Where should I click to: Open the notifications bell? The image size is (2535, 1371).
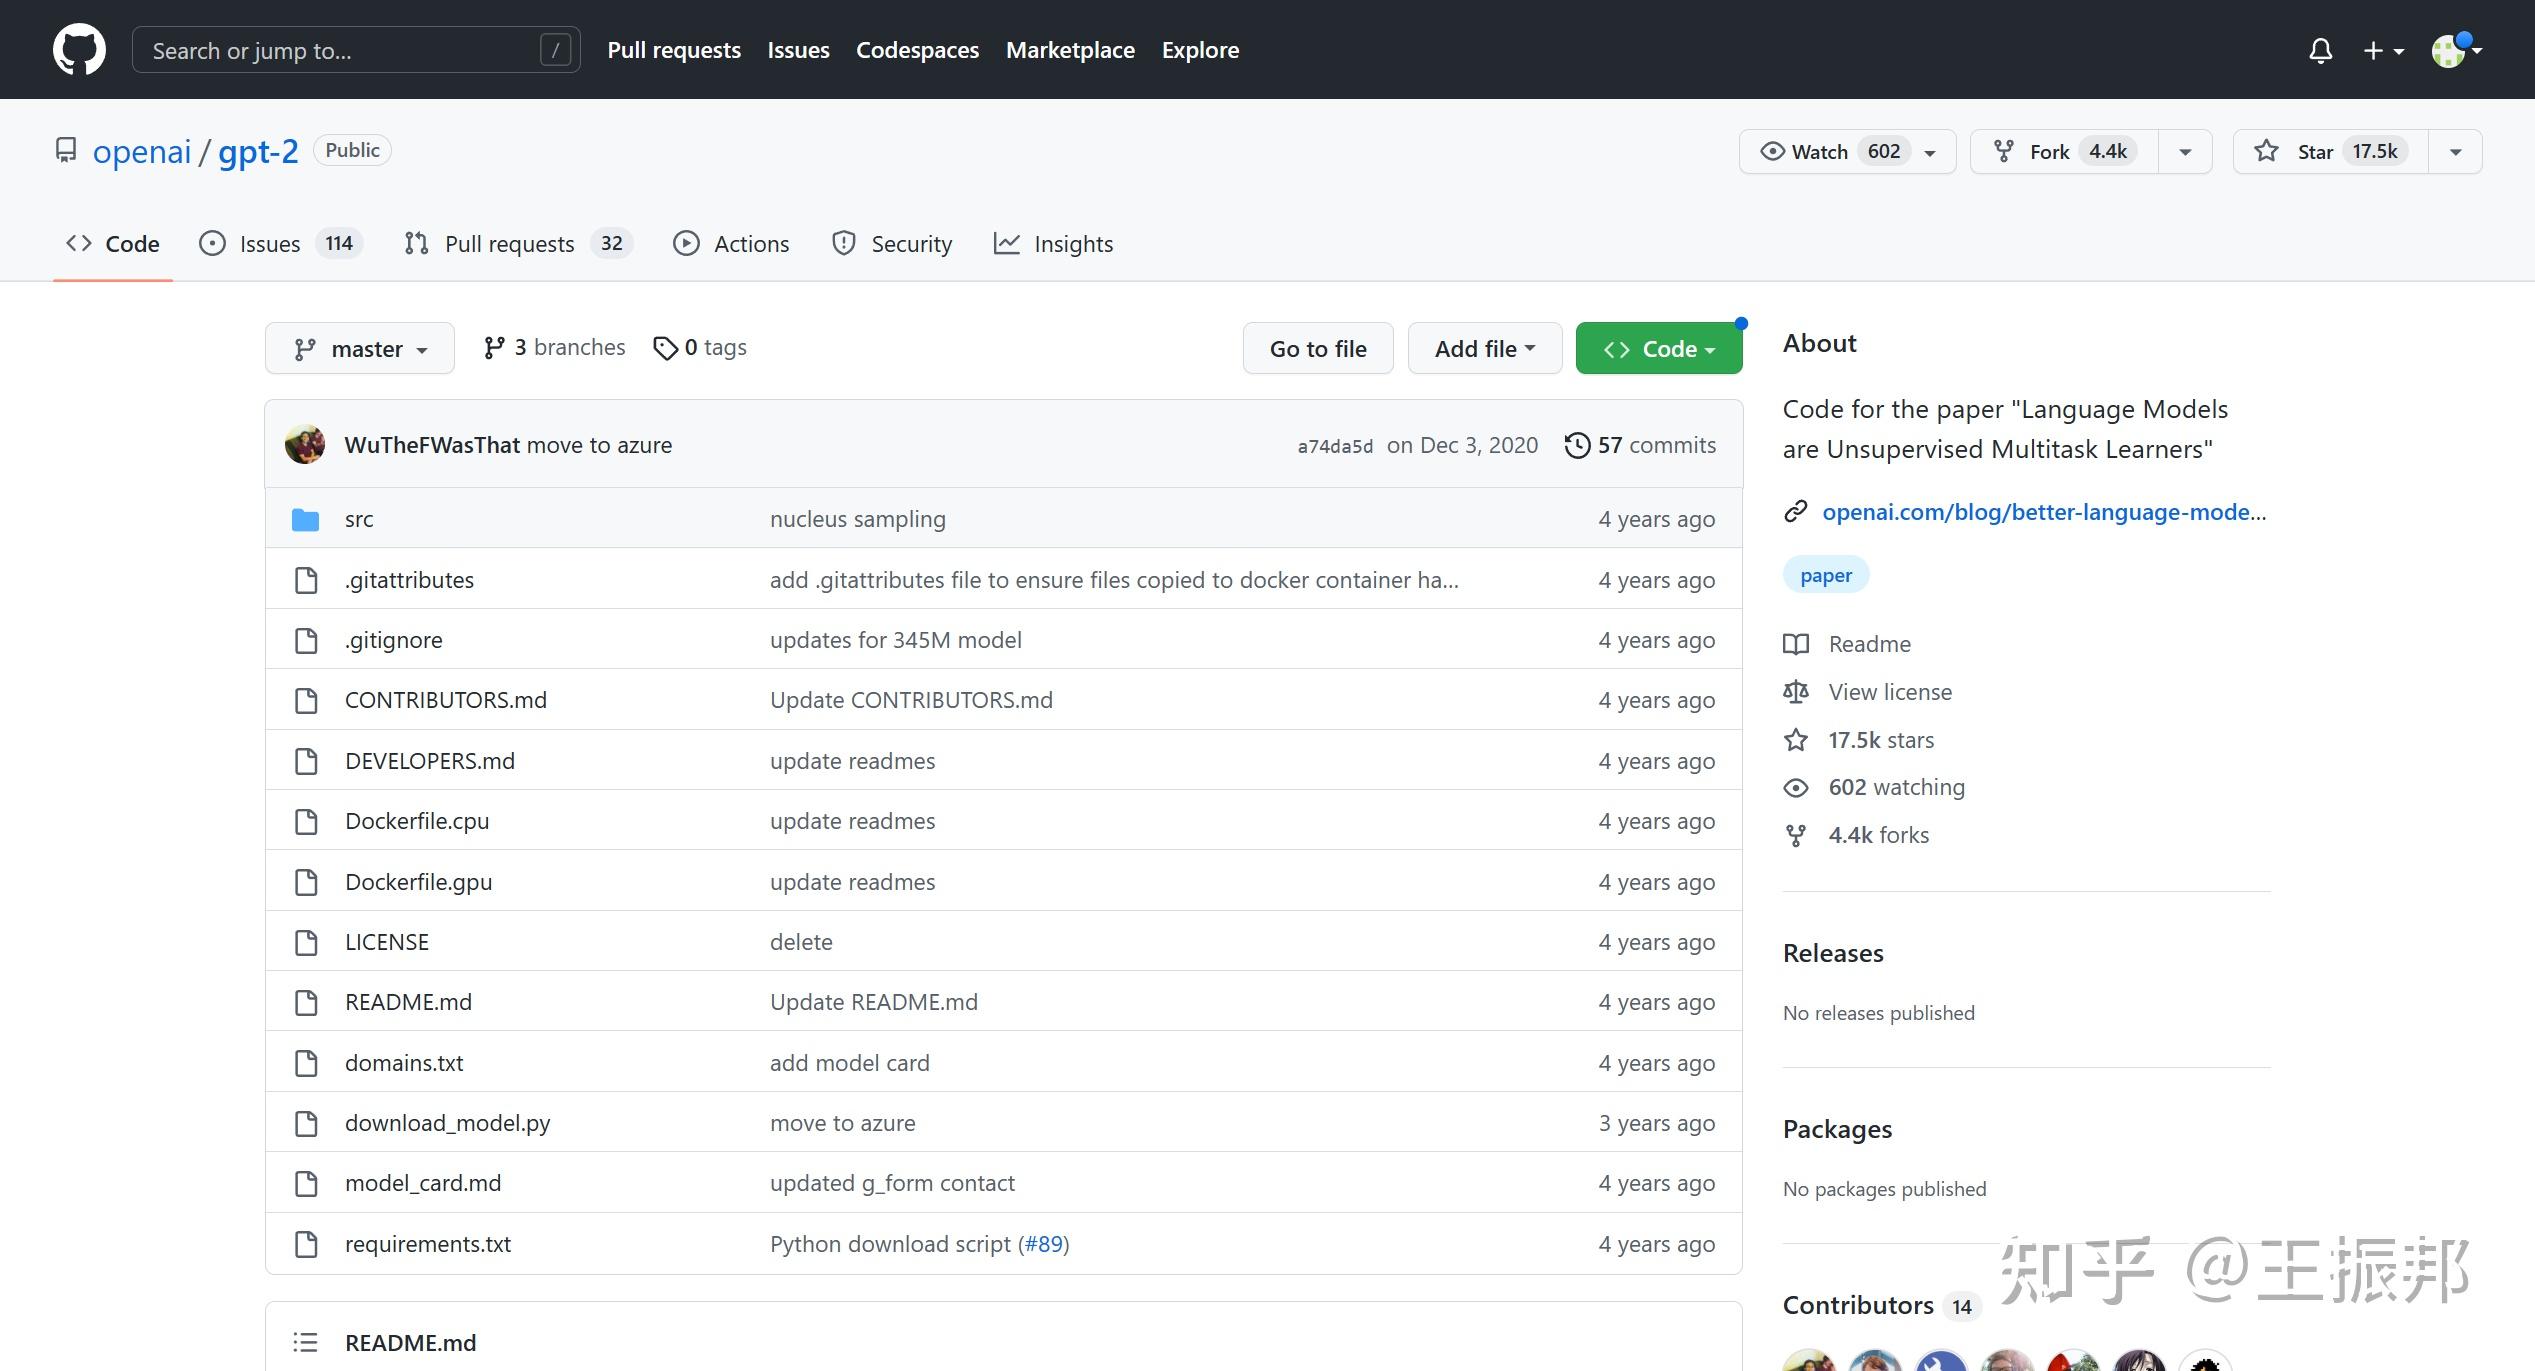coord(2320,50)
